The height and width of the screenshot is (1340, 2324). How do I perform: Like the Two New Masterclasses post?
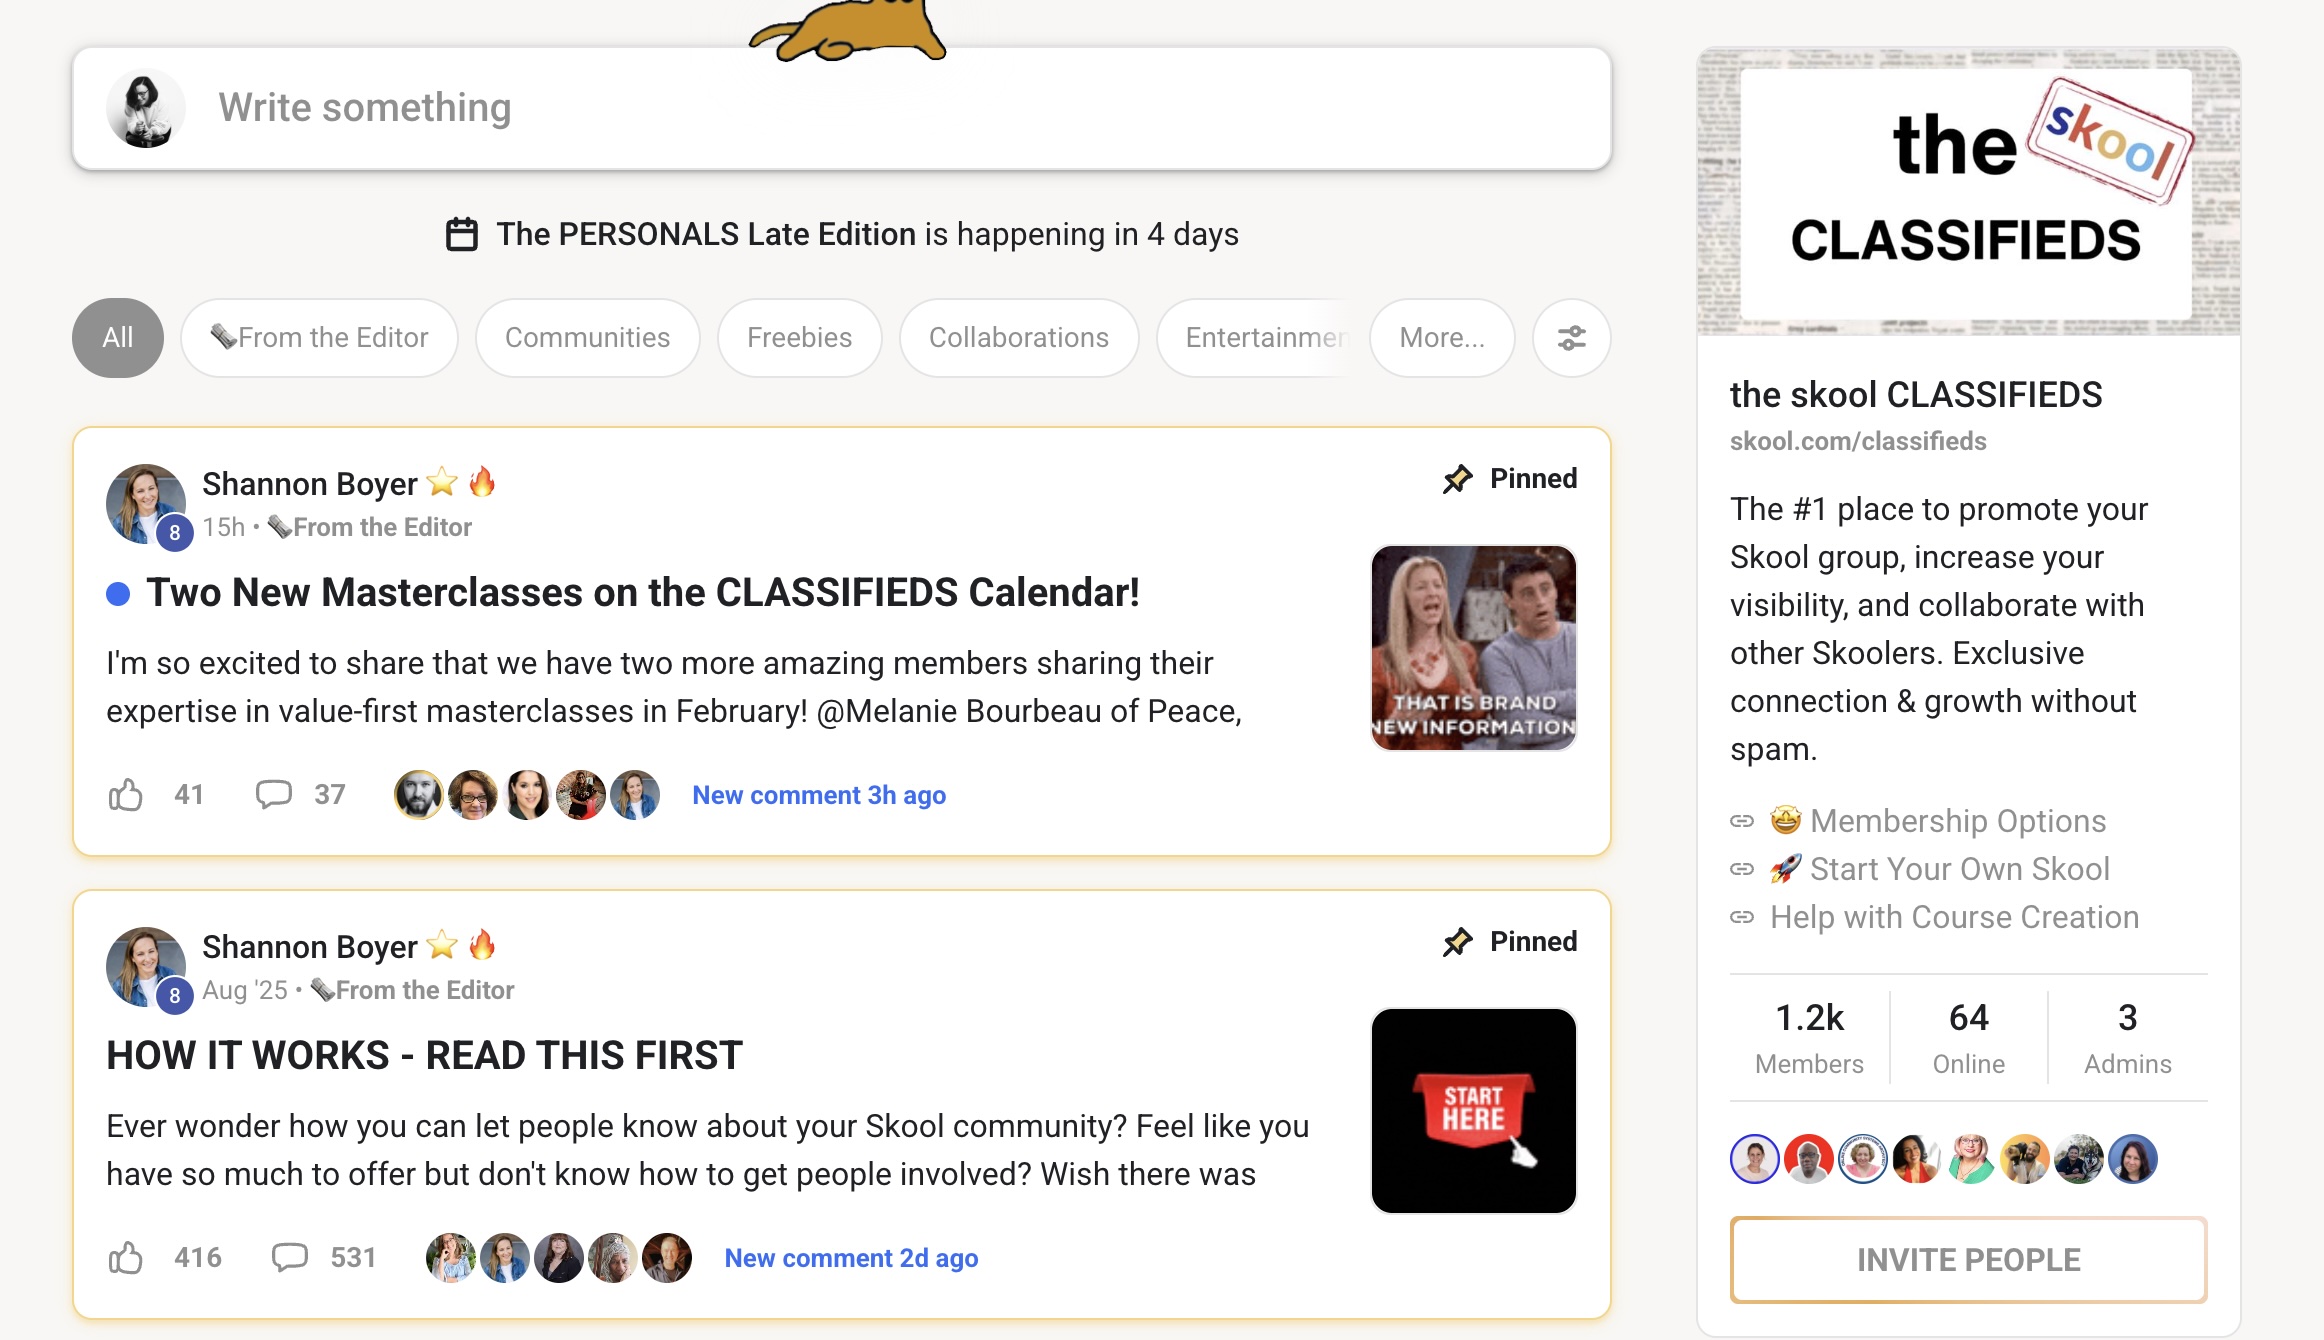pyautogui.click(x=126, y=795)
